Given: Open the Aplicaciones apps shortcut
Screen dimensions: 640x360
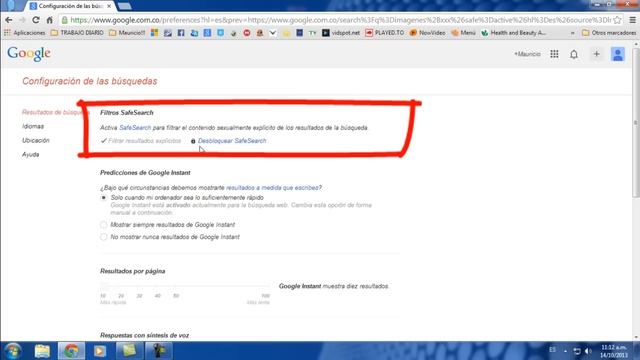Looking at the screenshot, I should (24, 33).
